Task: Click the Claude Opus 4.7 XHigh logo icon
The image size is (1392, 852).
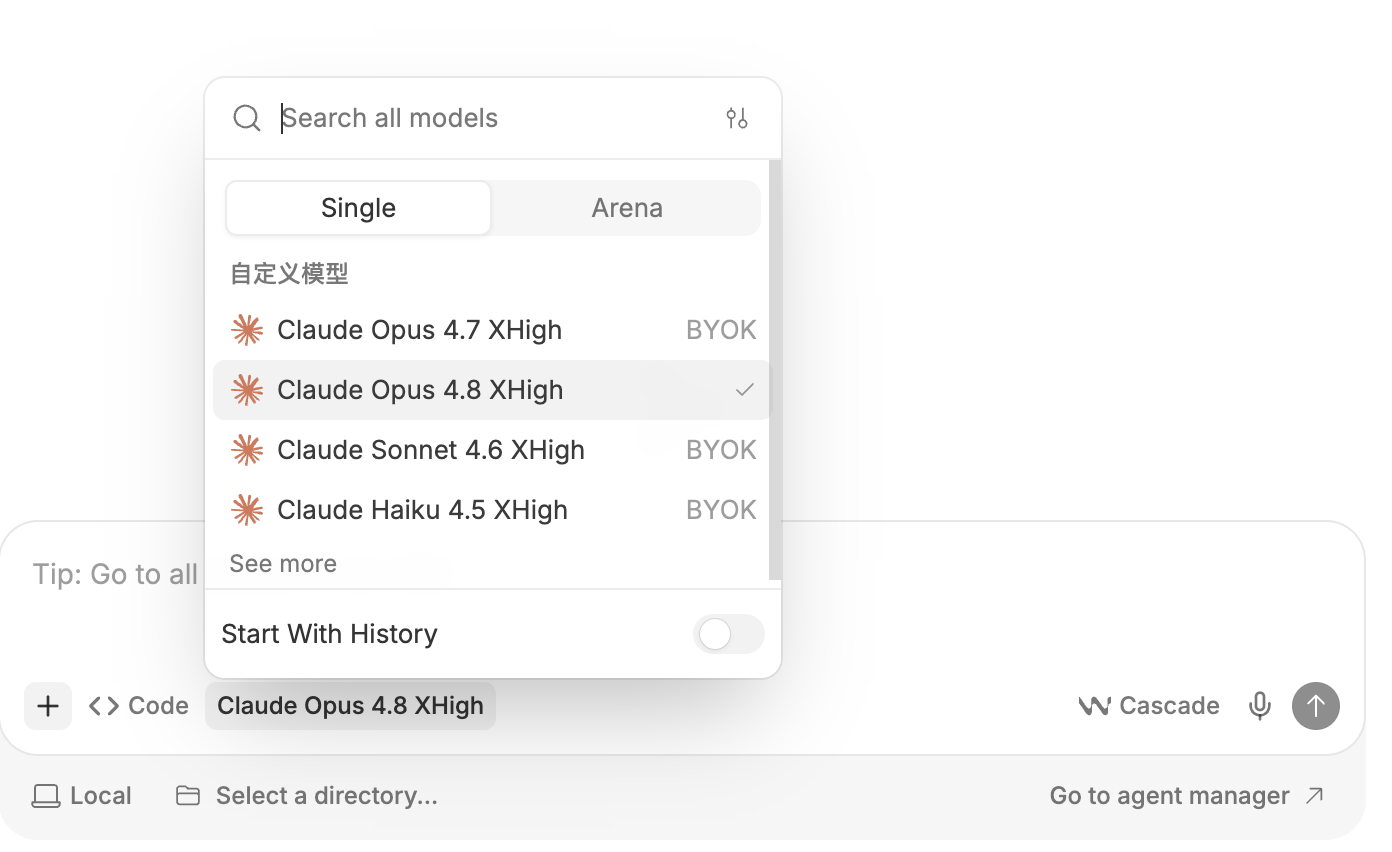Action: coord(247,330)
